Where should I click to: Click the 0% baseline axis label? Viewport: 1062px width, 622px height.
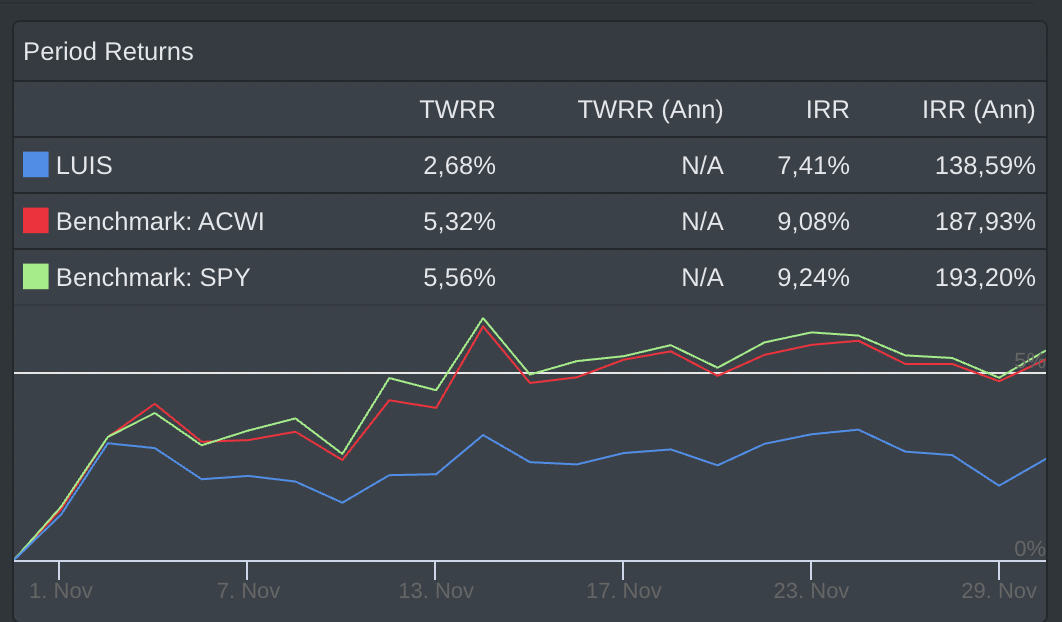1029,549
